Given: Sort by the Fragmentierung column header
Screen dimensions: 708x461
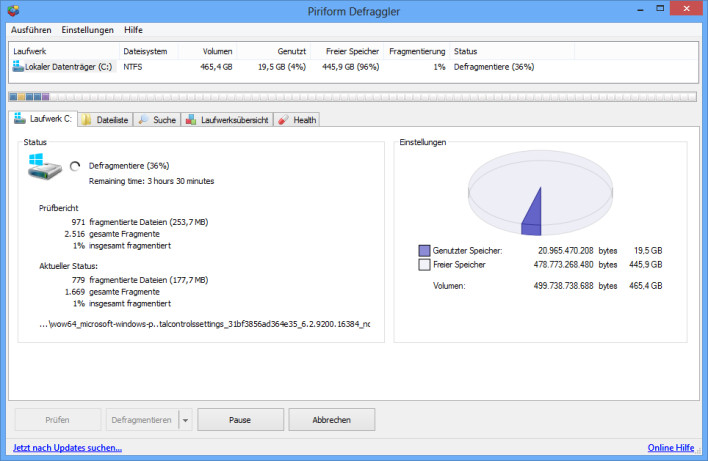Looking at the screenshot, I should [x=417, y=51].
